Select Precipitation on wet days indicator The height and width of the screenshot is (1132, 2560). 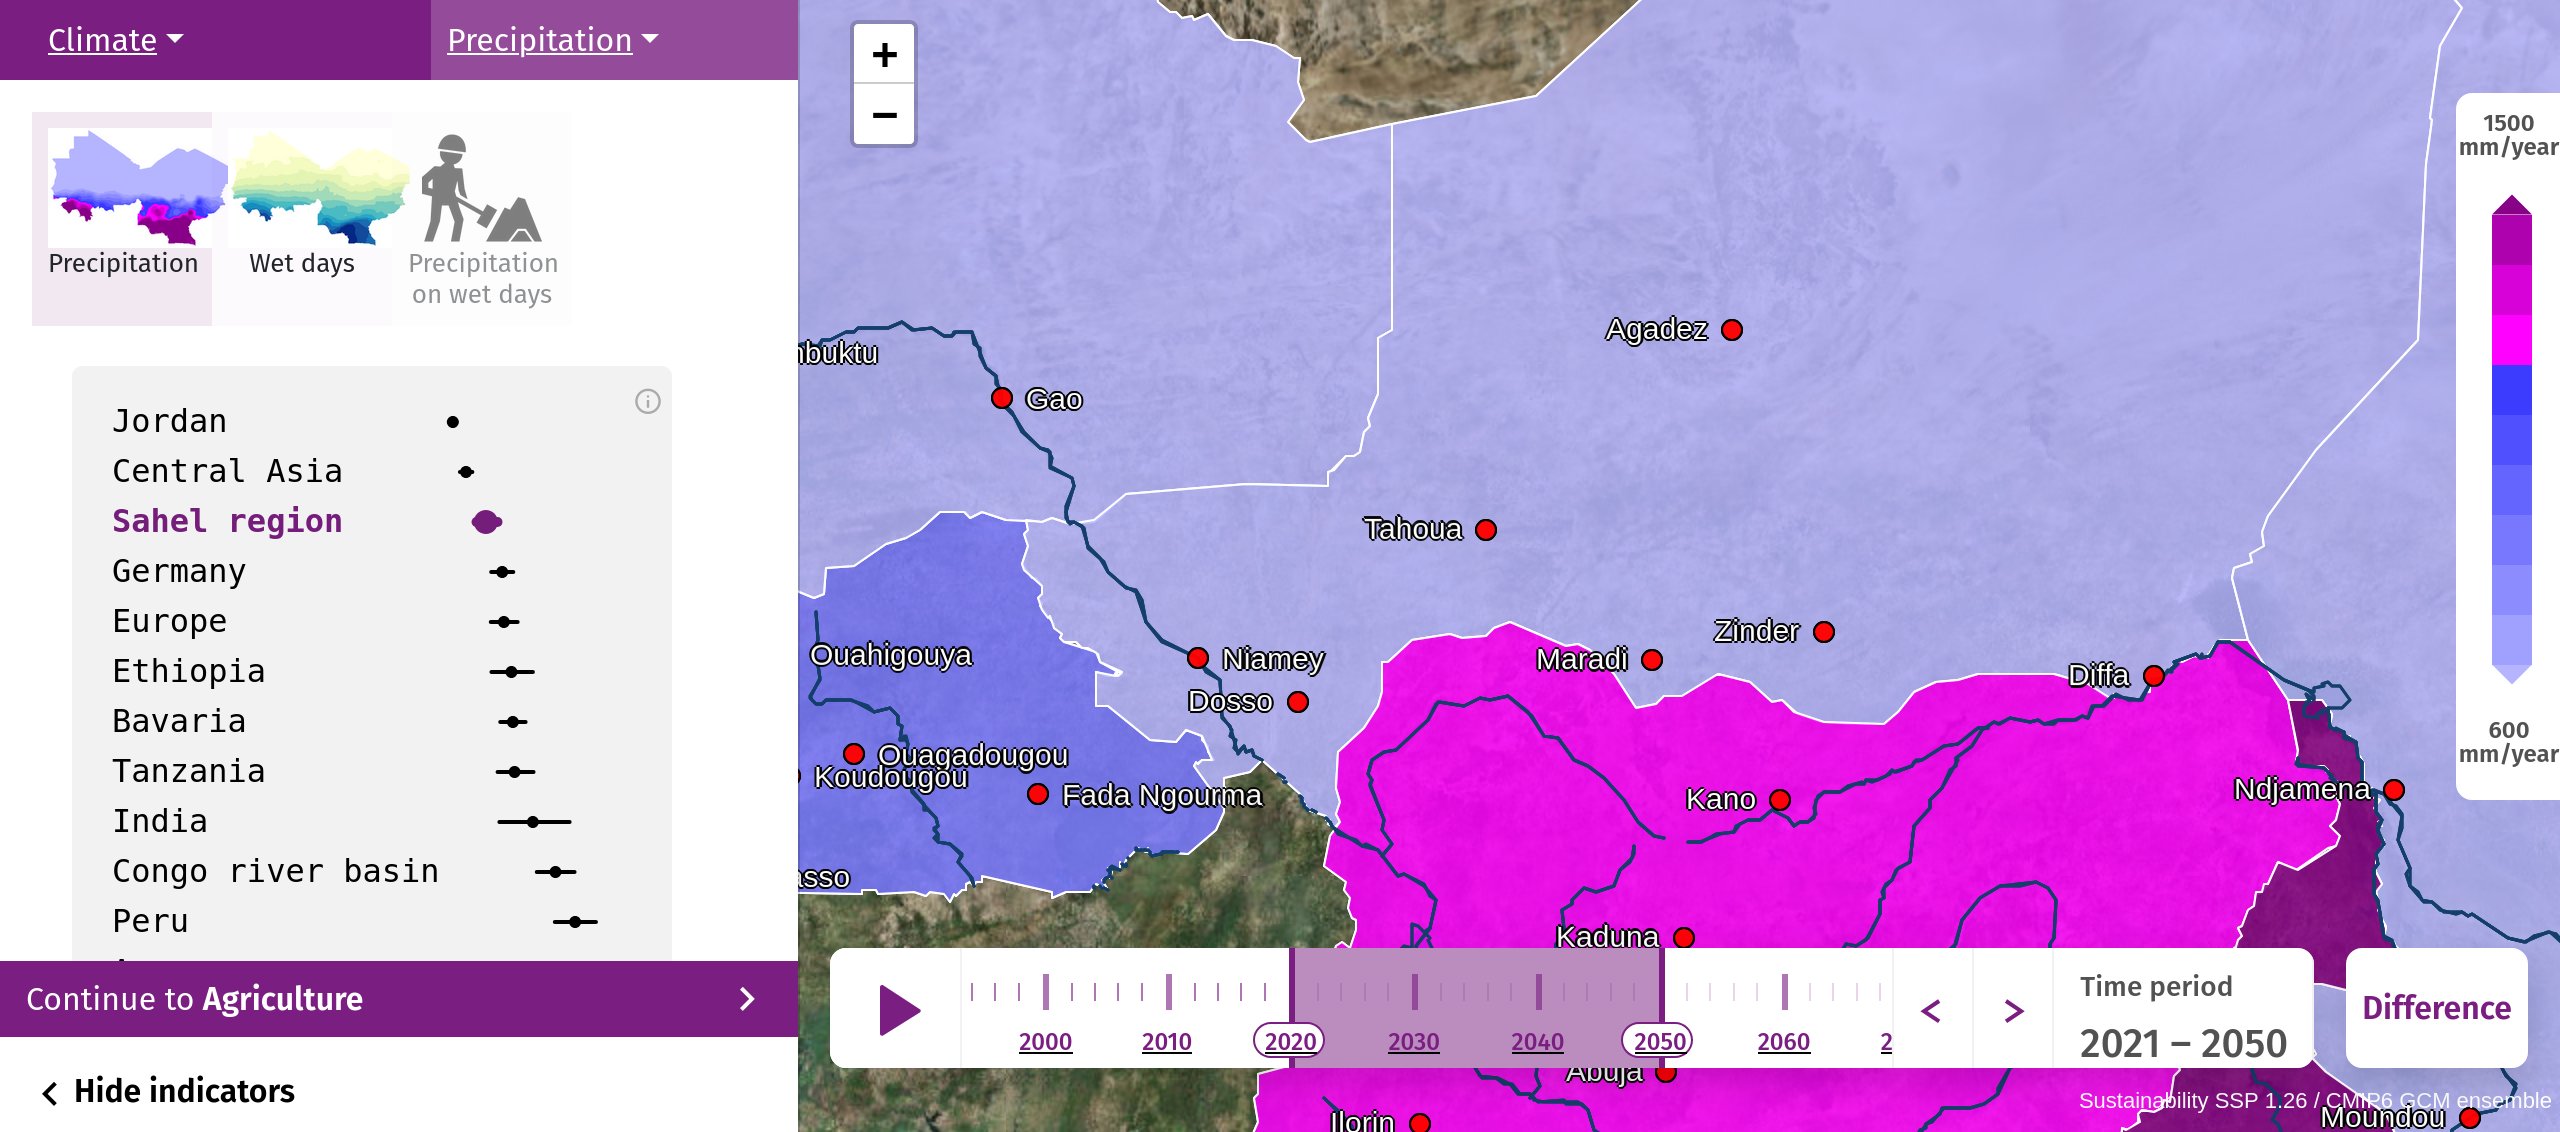483,217
